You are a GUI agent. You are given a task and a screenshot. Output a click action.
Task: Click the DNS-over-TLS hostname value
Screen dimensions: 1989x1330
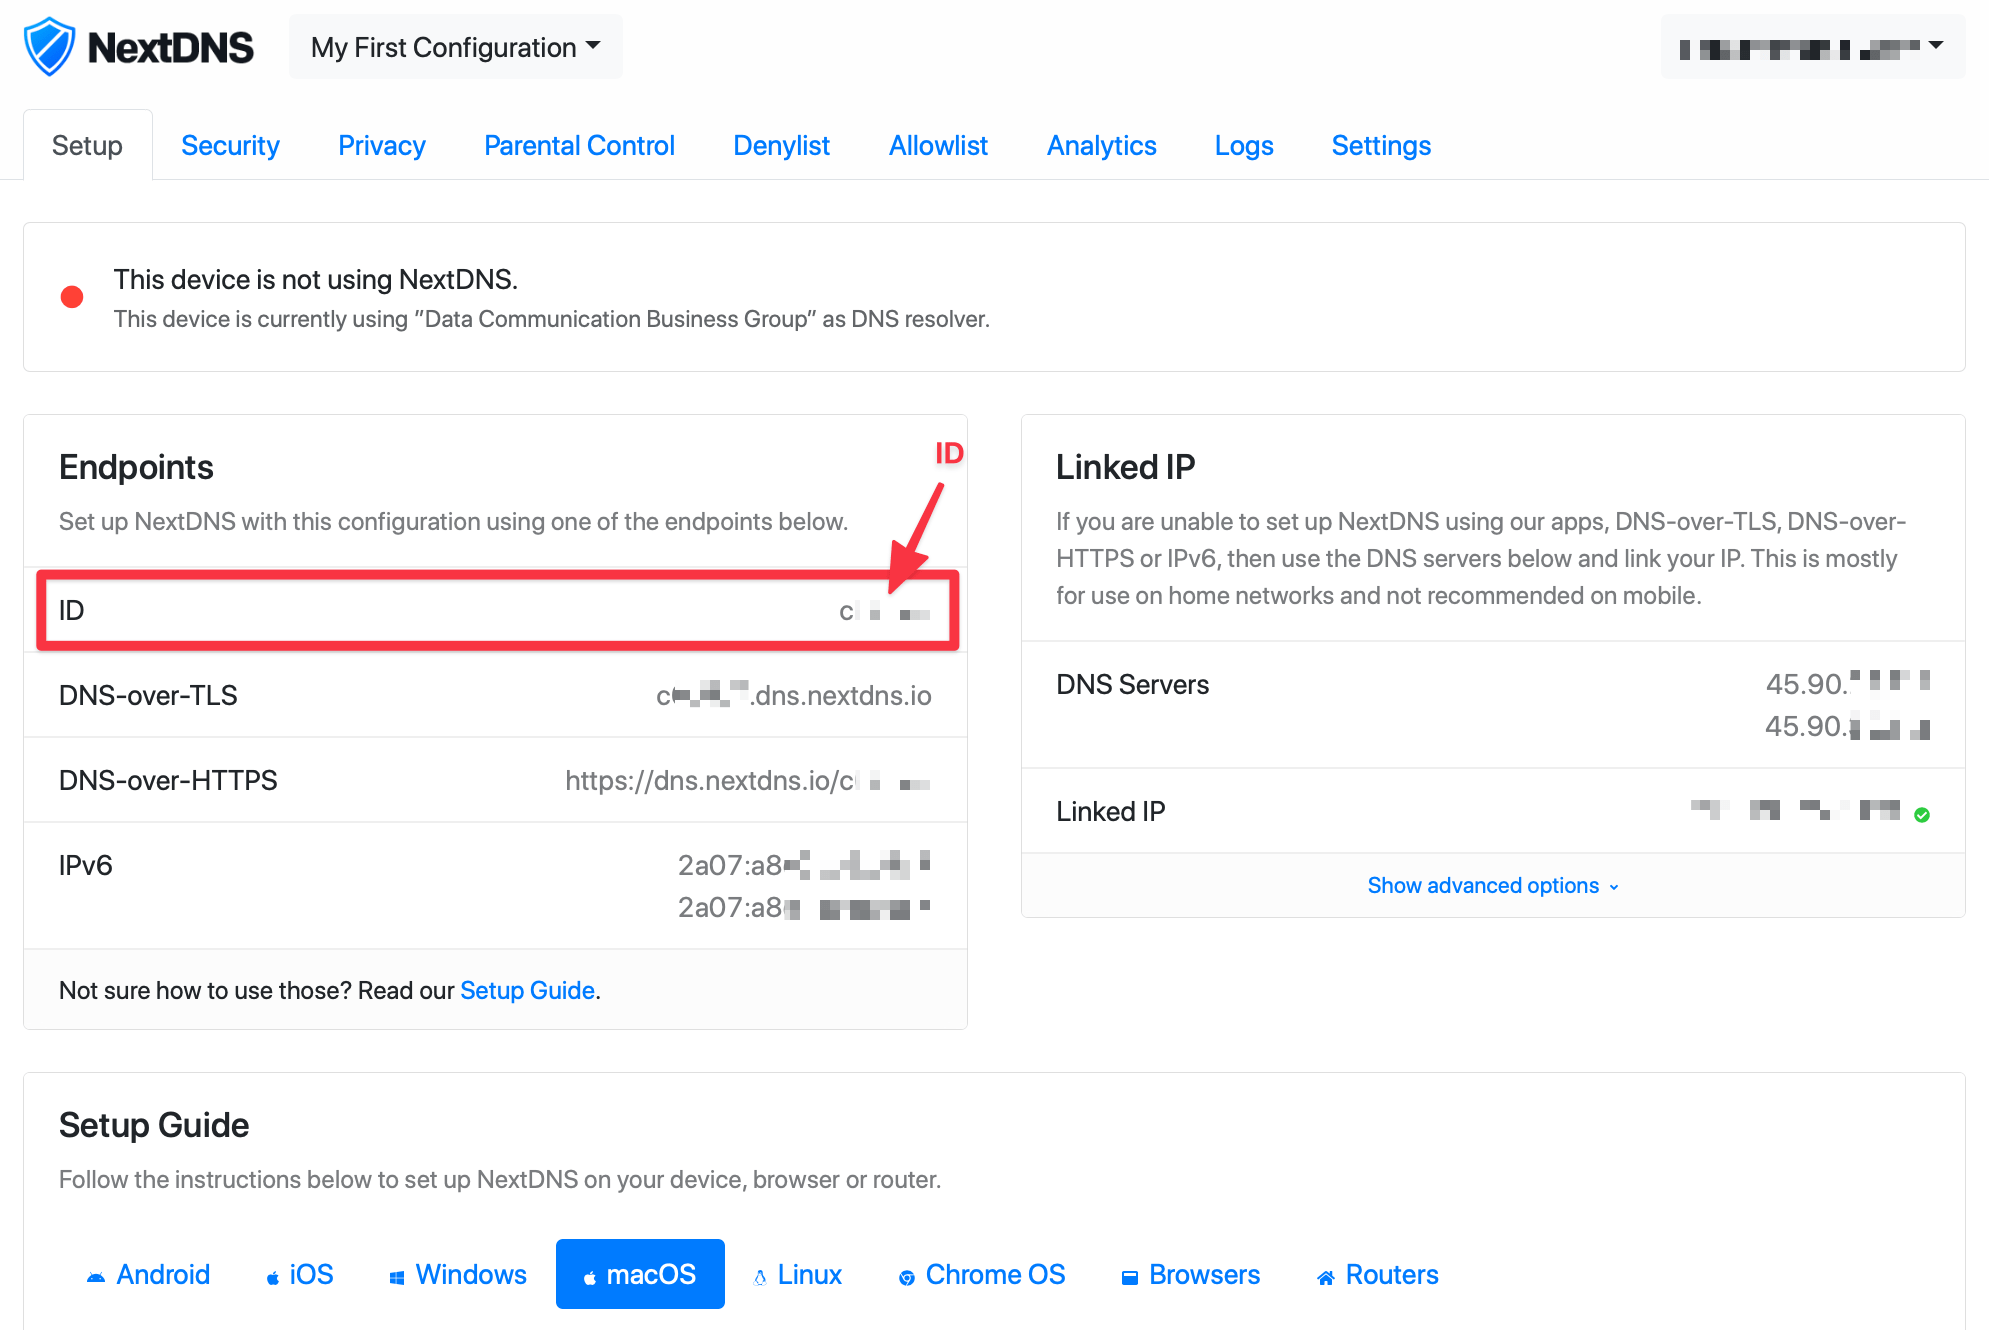tap(794, 695)
